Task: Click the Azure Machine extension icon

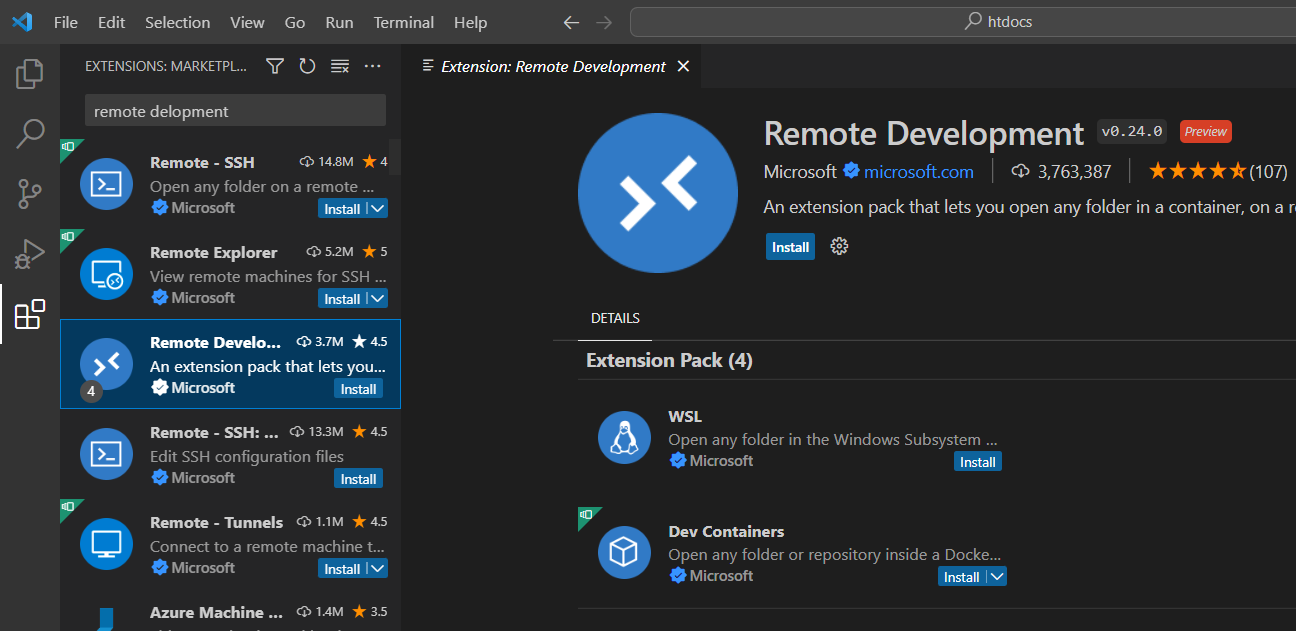Action: pos(106,618)
